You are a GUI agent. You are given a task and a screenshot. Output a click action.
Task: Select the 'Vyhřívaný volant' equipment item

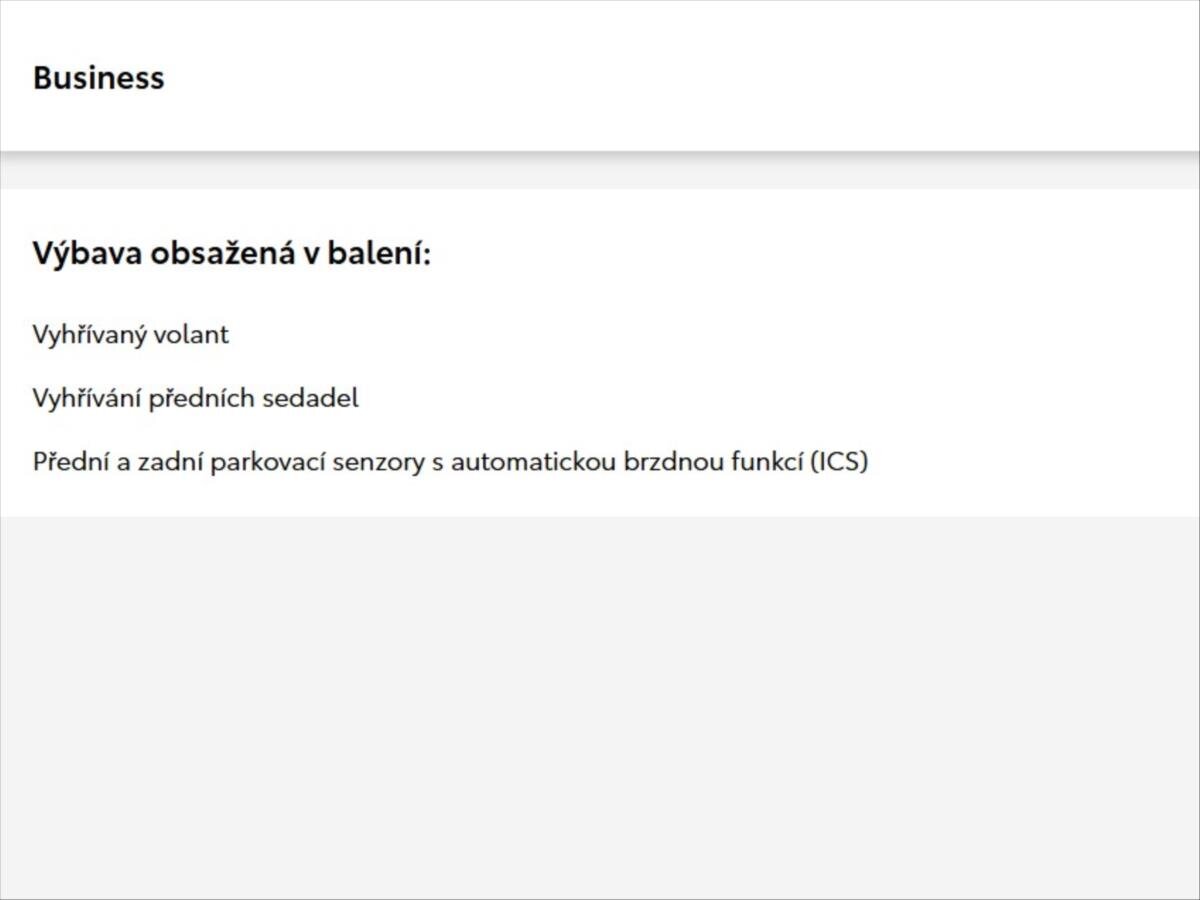(x=130, y=334)
